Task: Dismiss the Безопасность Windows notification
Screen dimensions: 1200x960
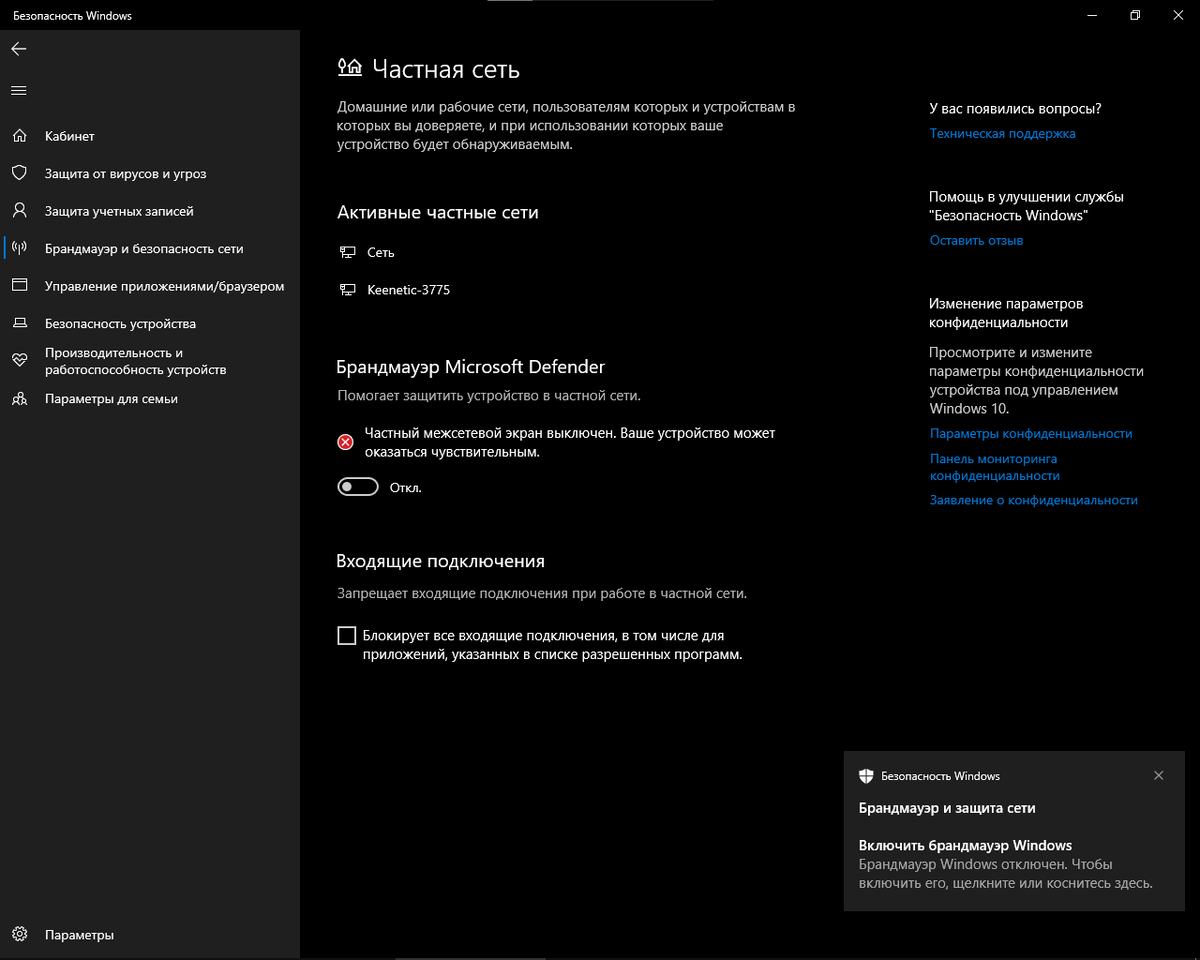Action: [x=1158, y=776]
